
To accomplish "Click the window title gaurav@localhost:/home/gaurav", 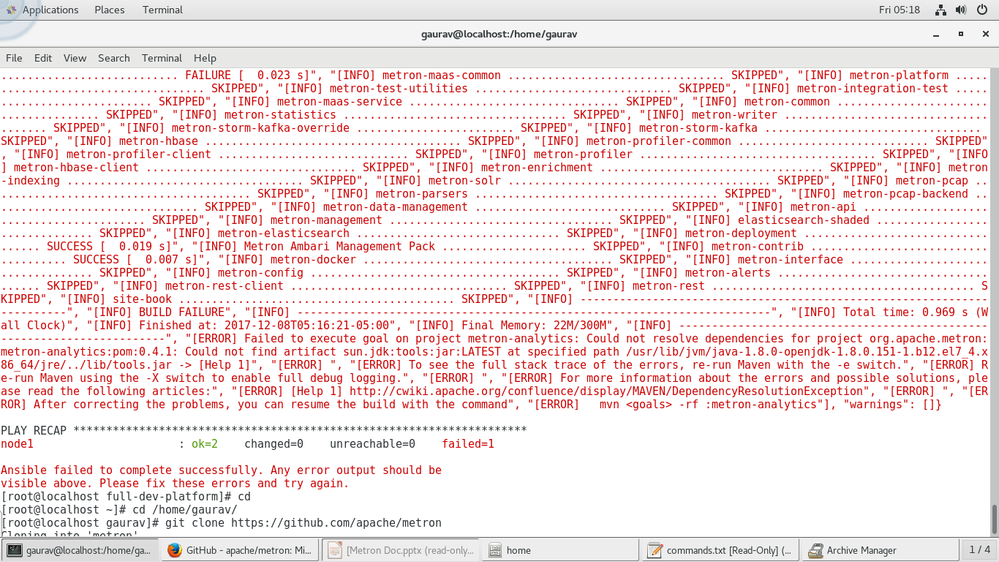I will [499, 34].
